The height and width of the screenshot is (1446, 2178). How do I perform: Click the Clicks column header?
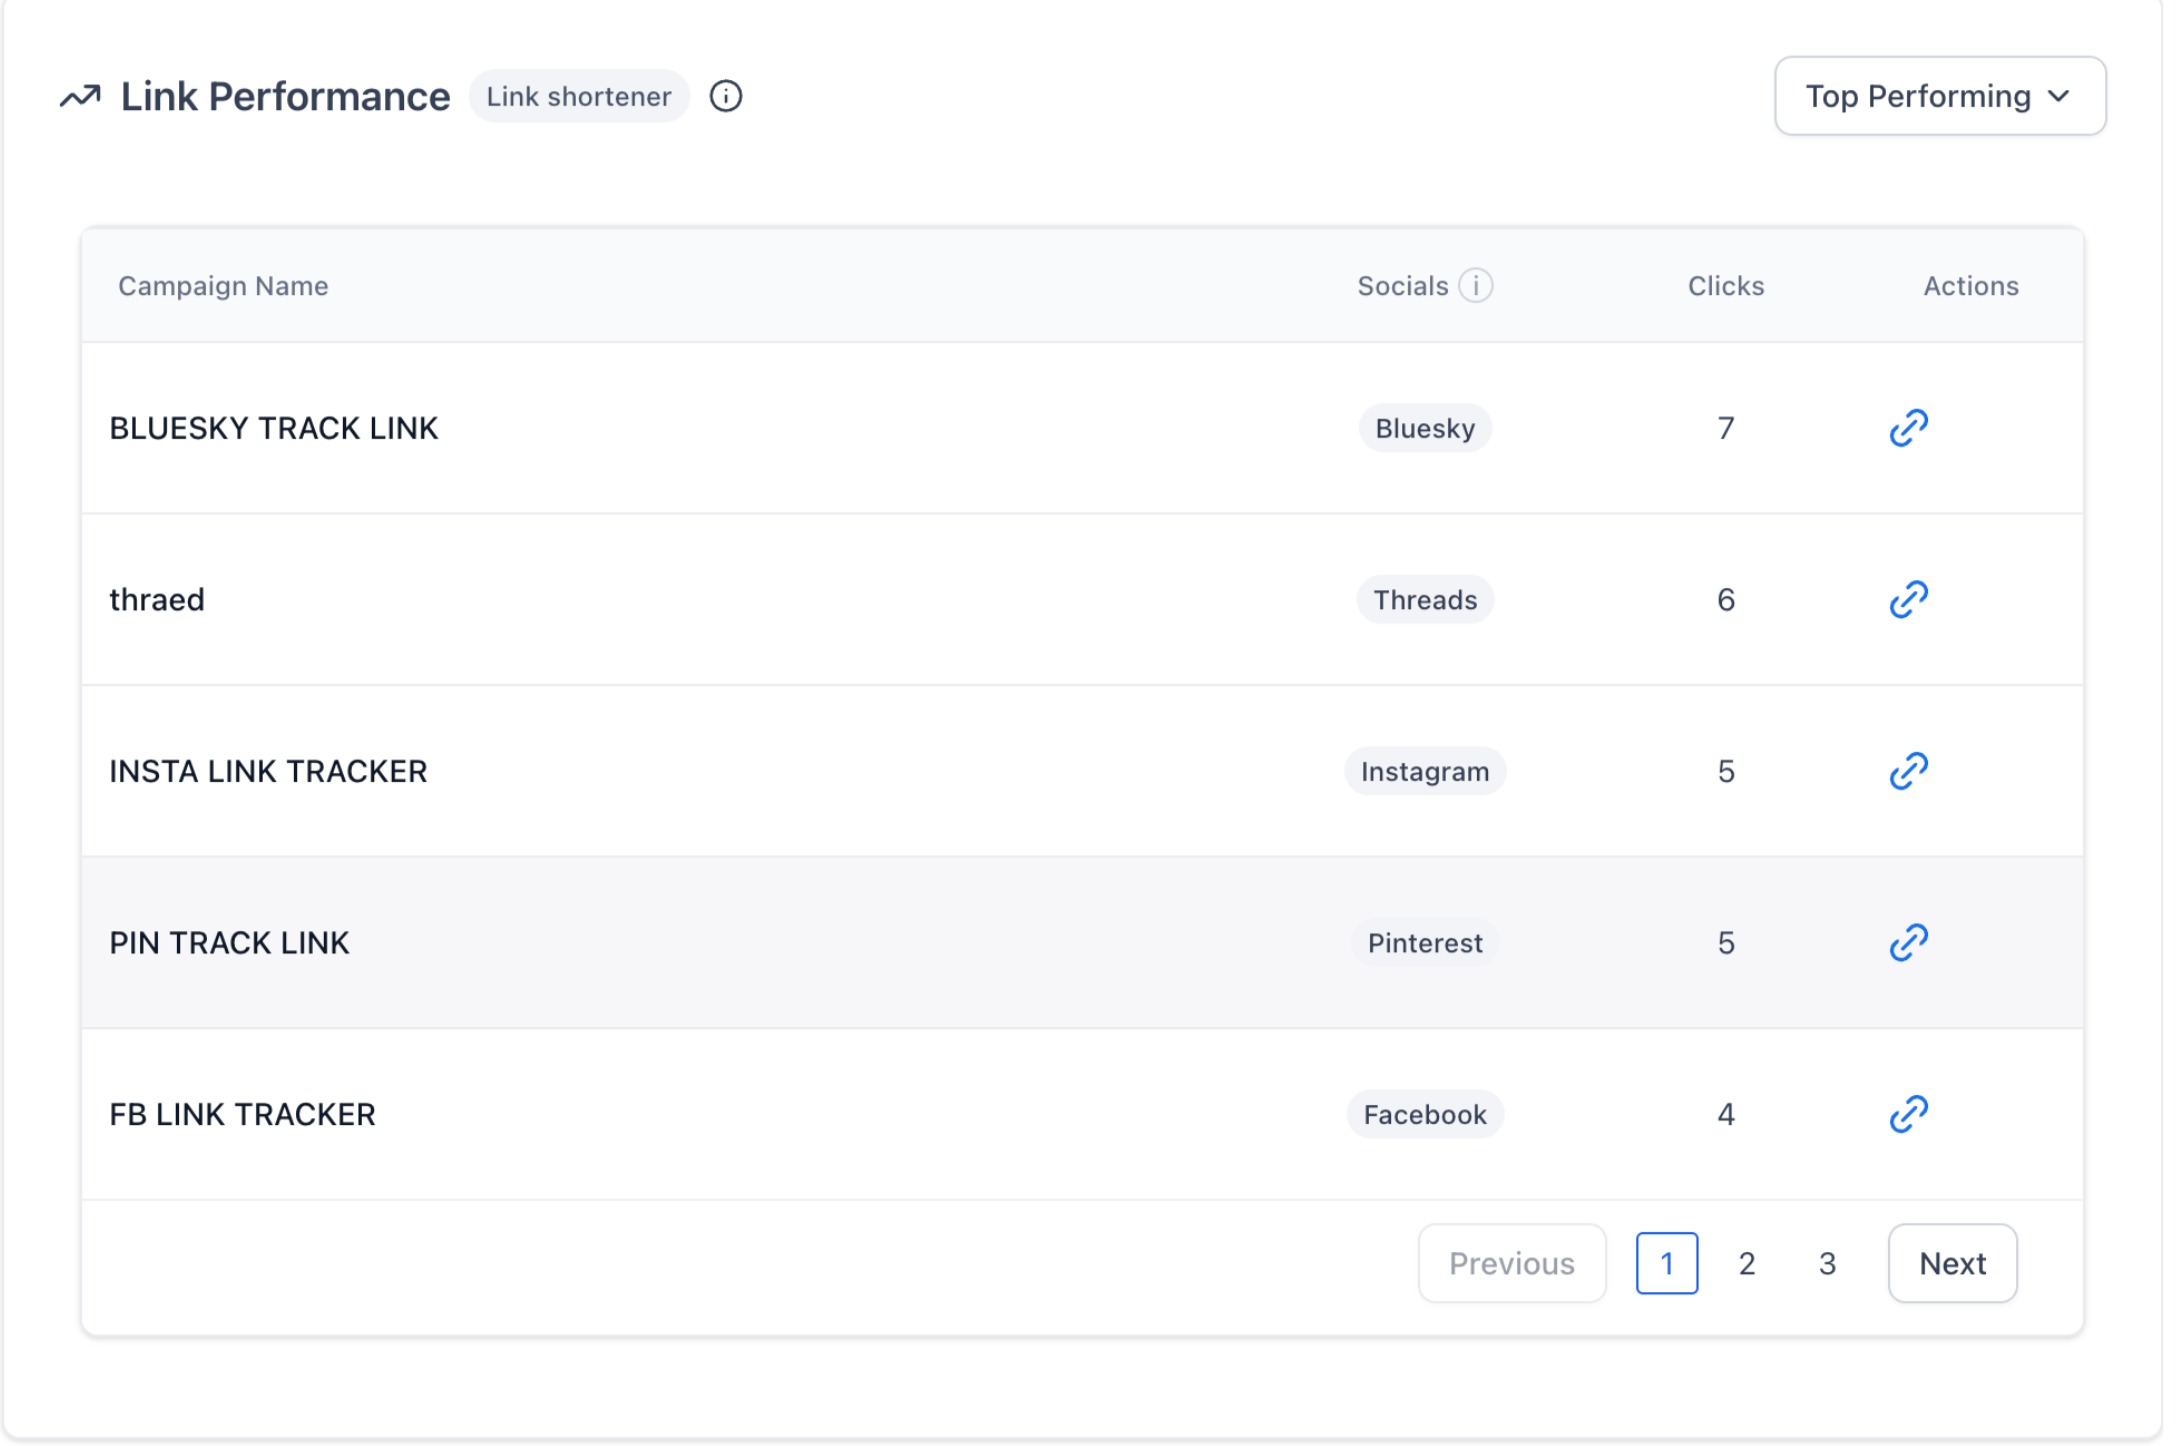click(1725, 286)
